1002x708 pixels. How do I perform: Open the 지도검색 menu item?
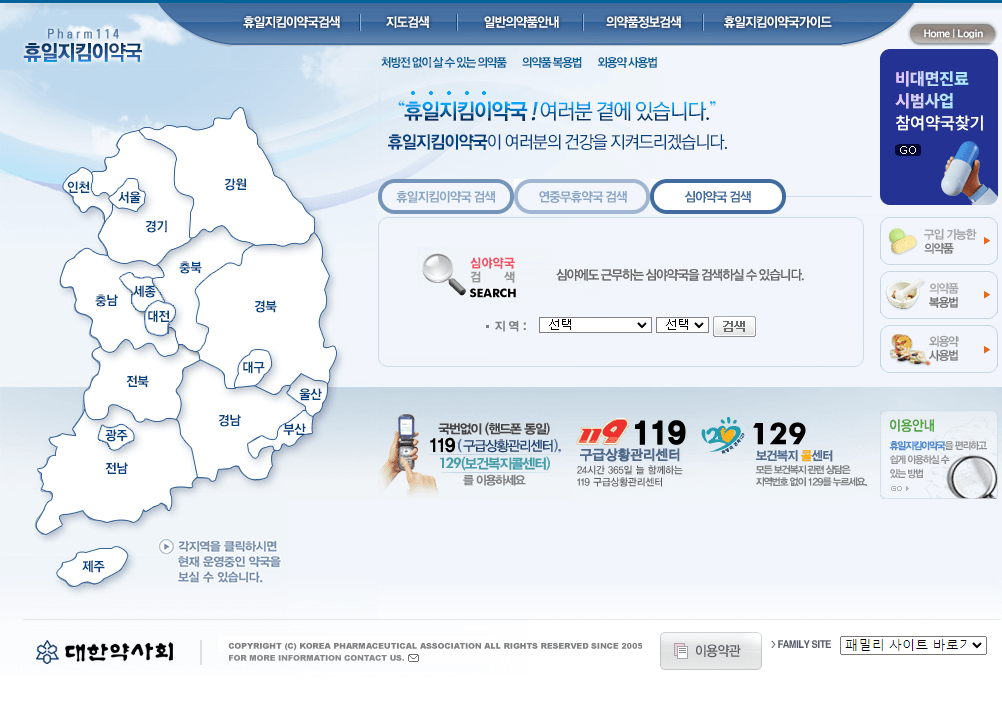410,21
